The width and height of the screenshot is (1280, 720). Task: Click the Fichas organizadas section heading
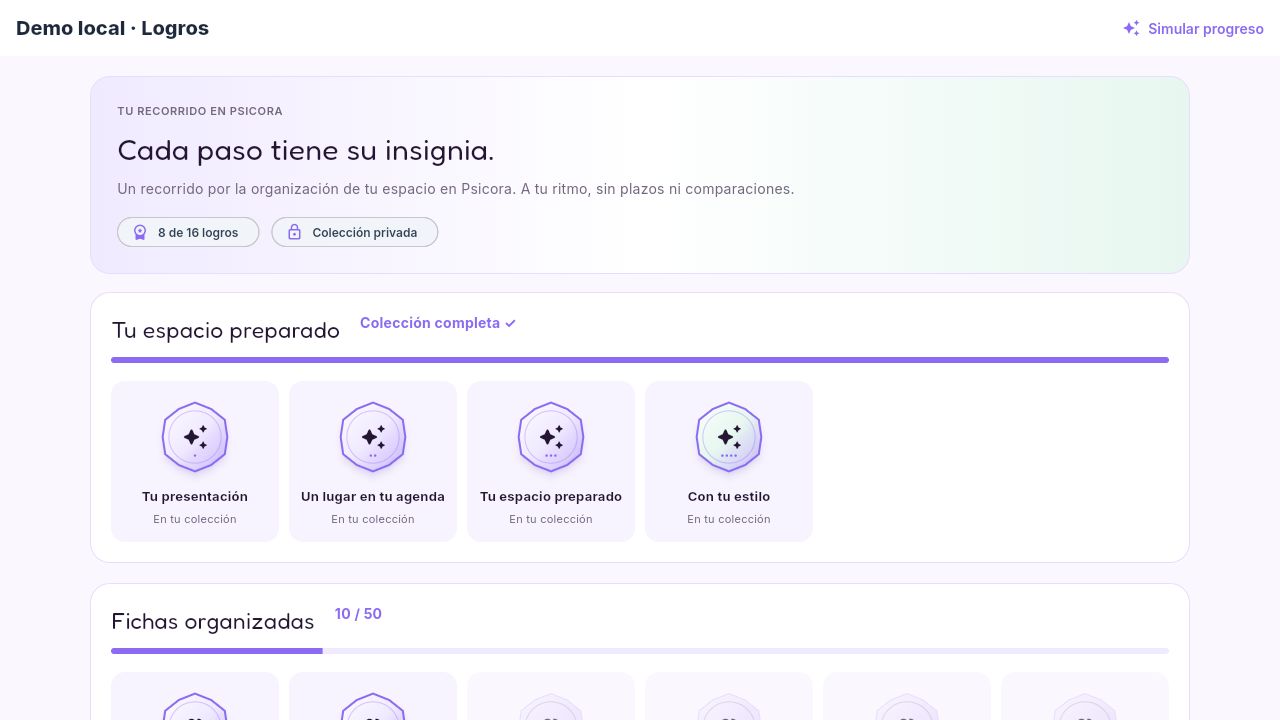pos(213,622)
